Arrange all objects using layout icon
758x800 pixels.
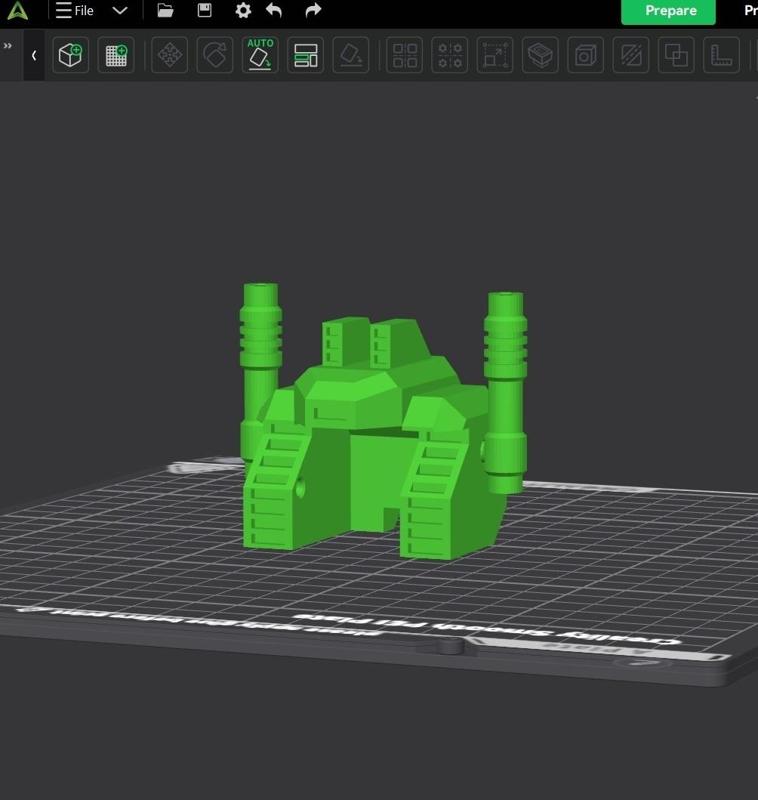(x=306, y=55)
